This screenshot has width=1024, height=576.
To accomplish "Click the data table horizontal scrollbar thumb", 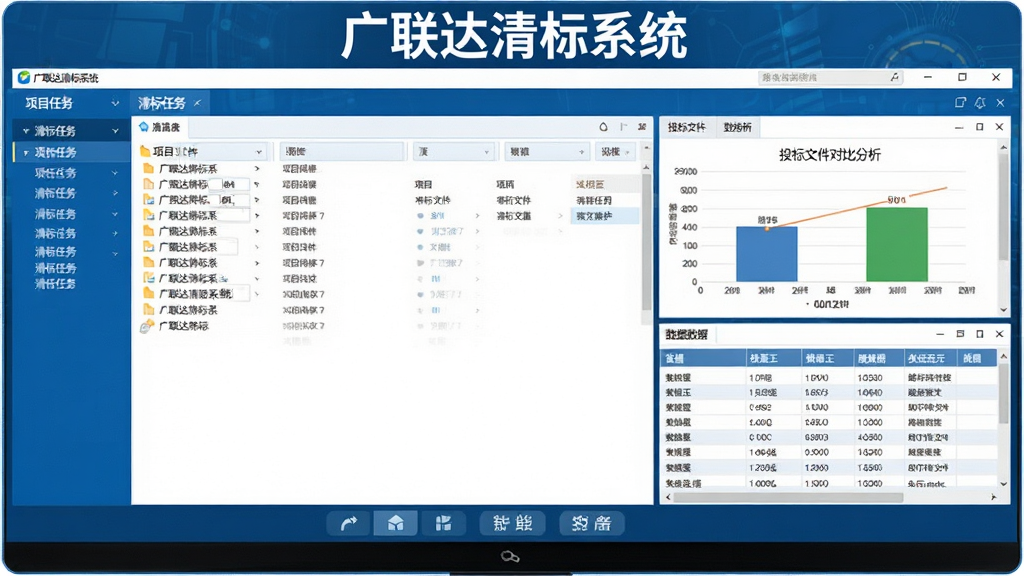I will tap(789, 498).
